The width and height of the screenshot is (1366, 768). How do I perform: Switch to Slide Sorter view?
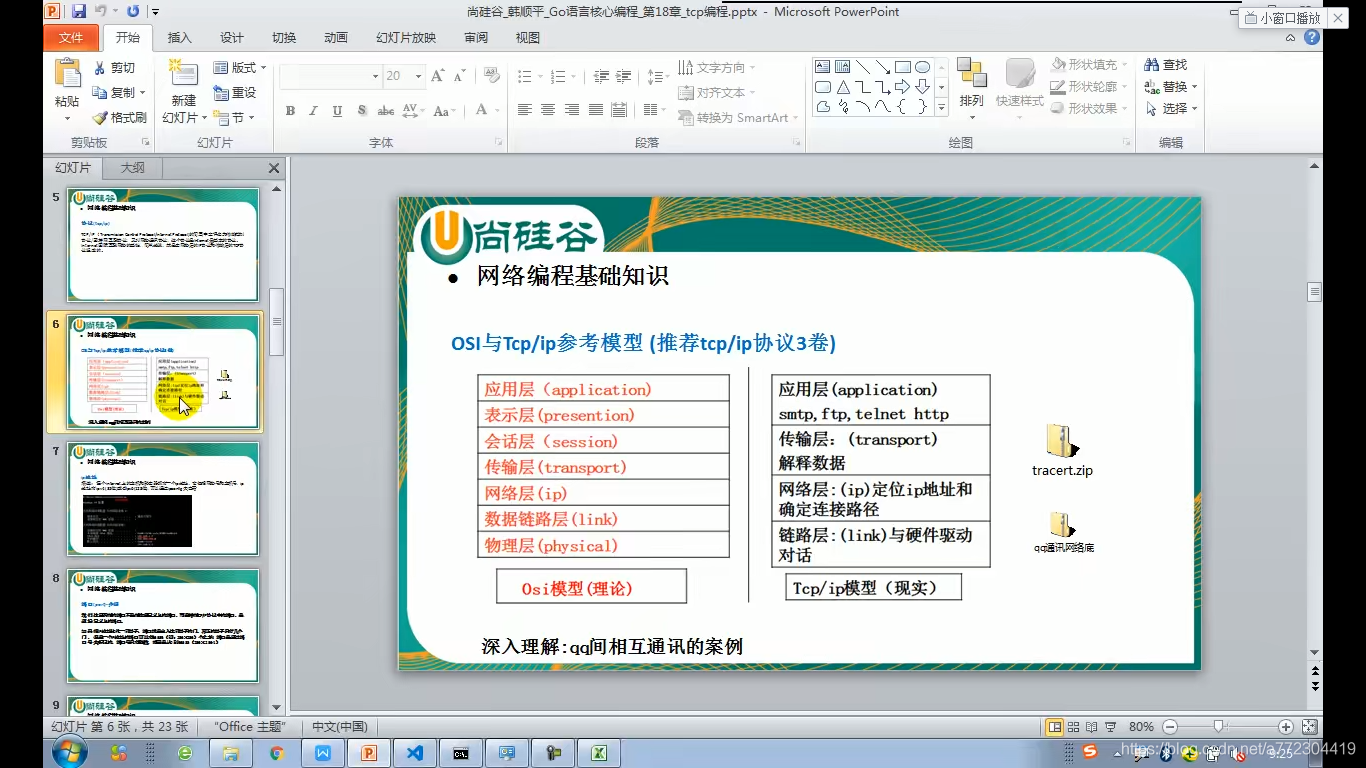[1074, 727]
